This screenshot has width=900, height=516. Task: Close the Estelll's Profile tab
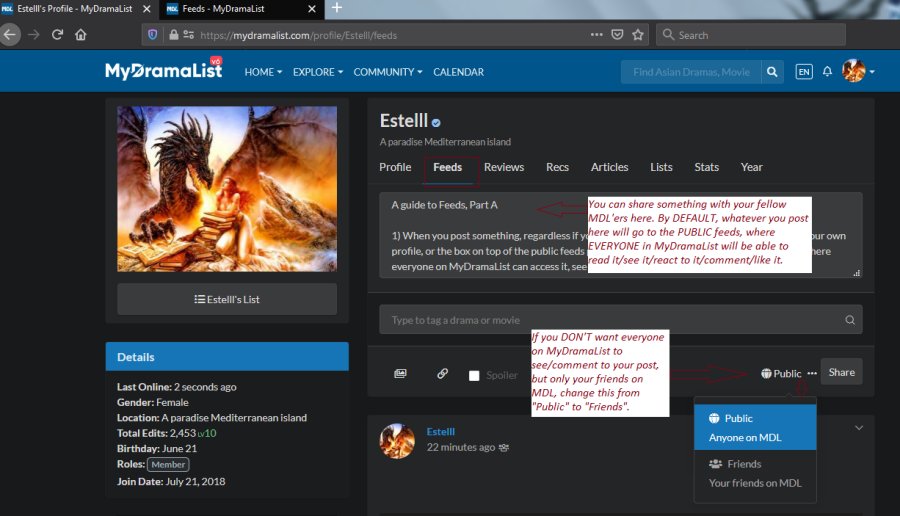coord(146,9)
